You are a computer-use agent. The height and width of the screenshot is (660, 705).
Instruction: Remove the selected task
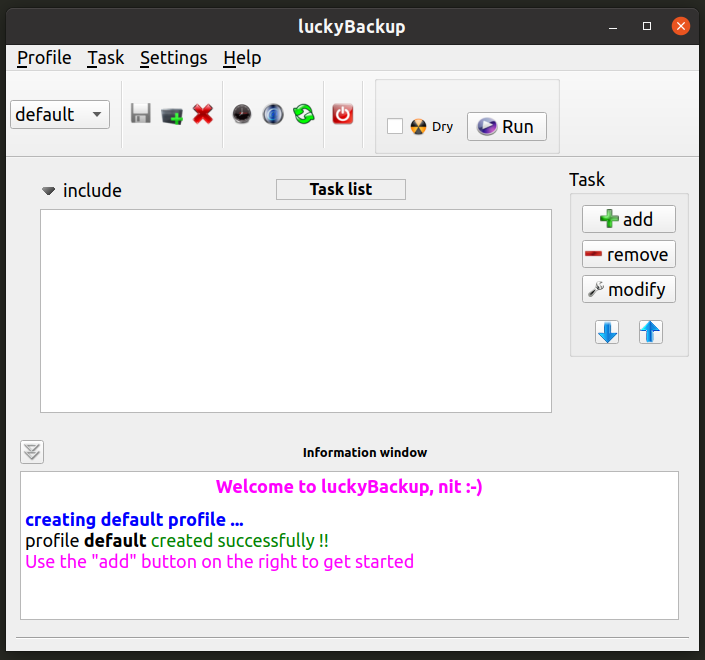[x=629, y=254]
